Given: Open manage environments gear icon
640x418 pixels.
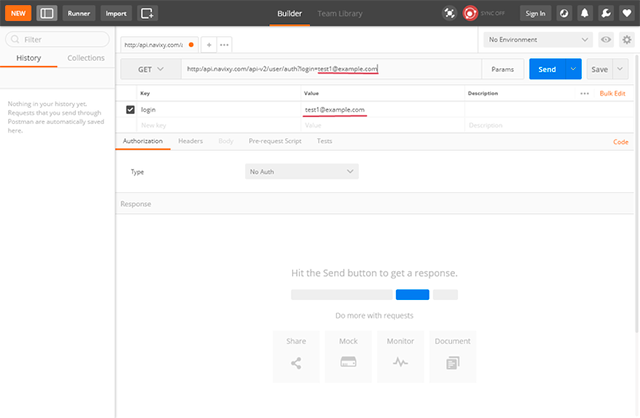Looking at the screenshot, I should point(627,40).
